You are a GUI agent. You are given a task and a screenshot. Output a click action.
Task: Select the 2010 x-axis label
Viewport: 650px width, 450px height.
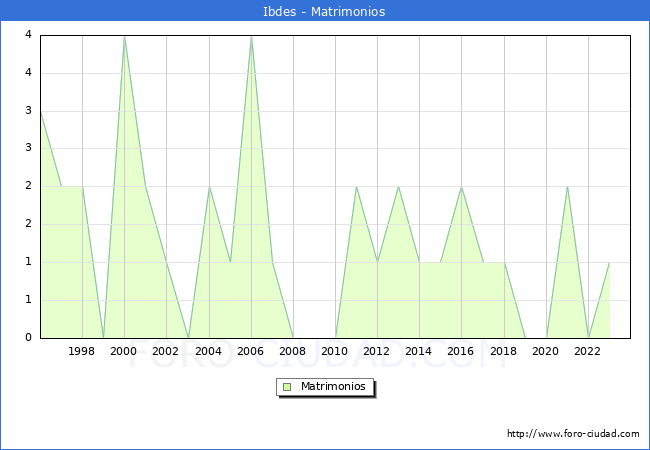[x=335, y=351]
